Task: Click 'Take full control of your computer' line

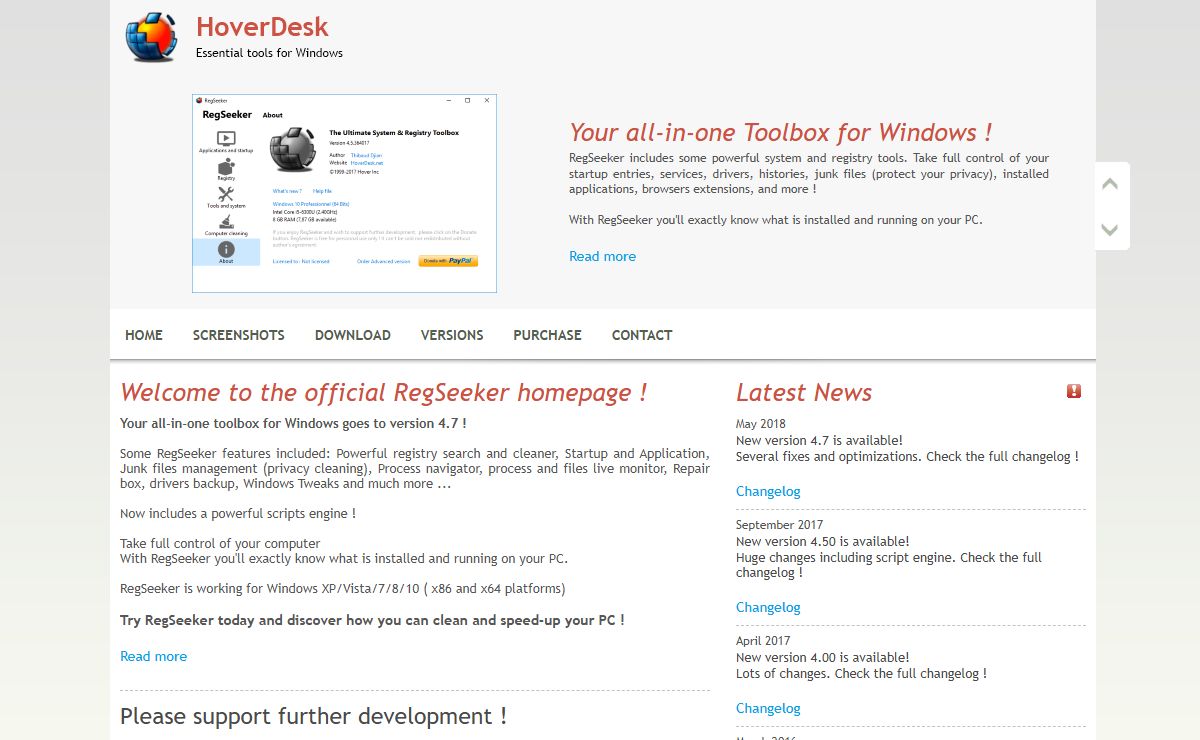Action: [220, 543]
